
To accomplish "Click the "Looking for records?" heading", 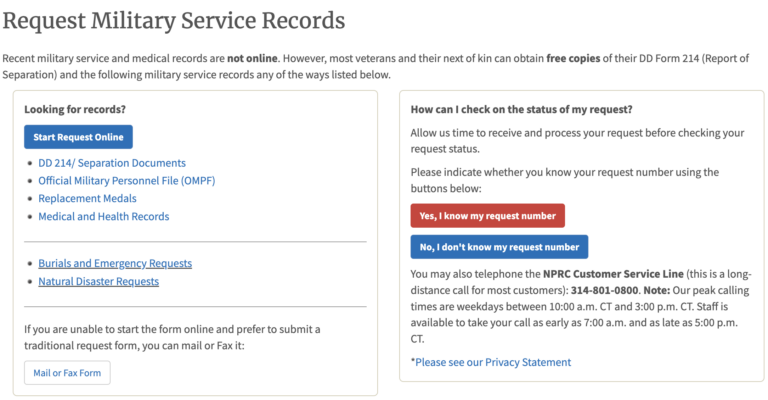I will (x=75, y=109).
